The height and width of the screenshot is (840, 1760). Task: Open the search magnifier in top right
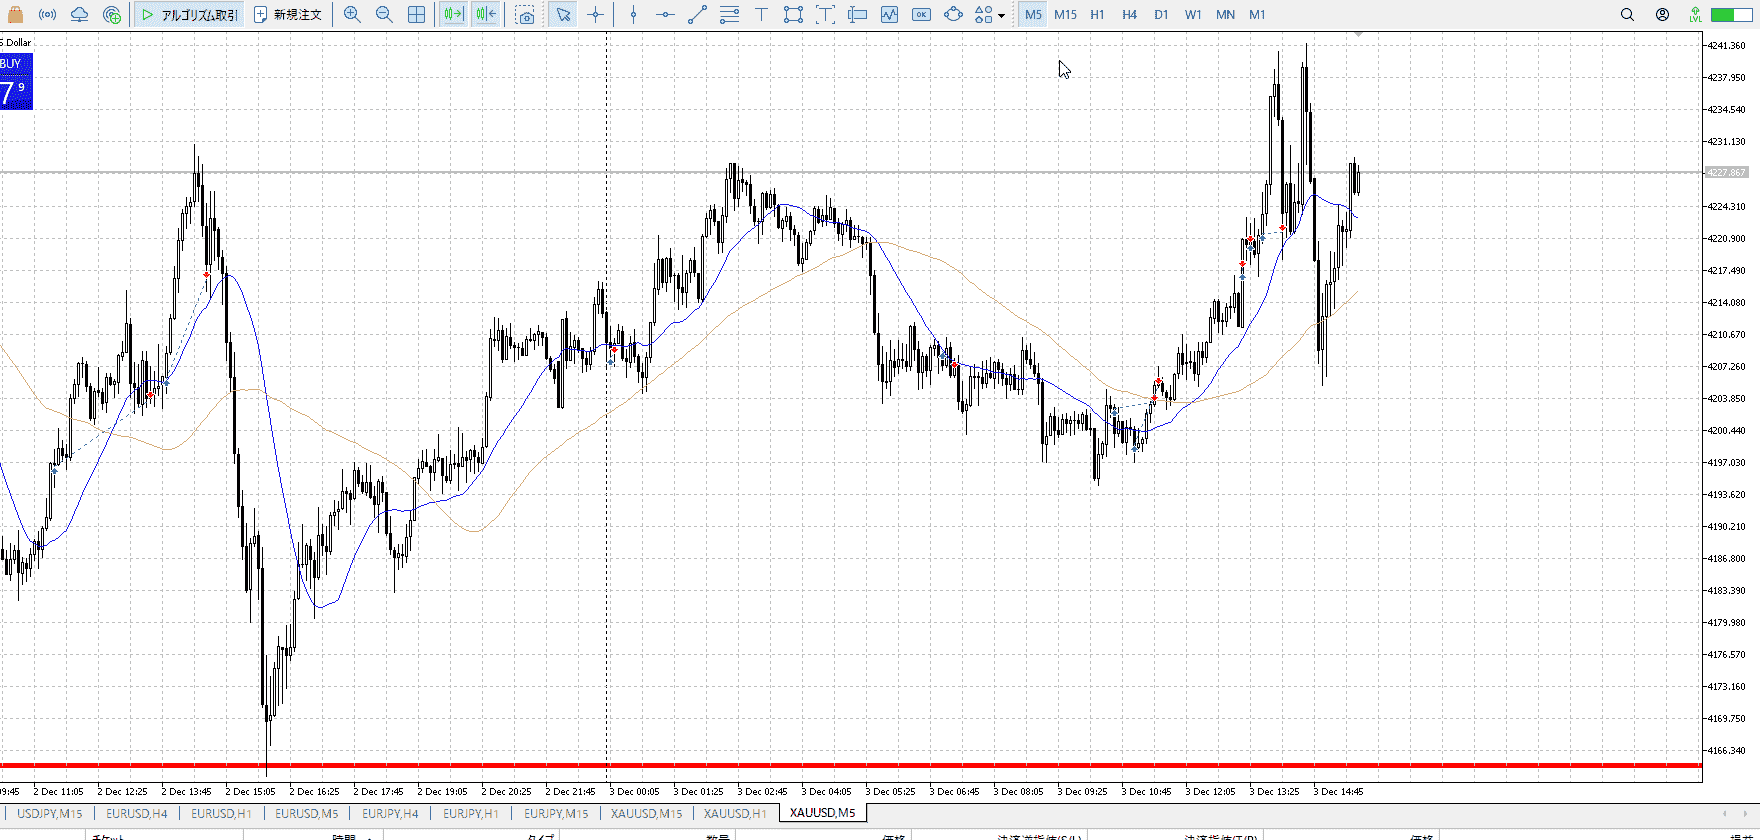click(1627, 15)
